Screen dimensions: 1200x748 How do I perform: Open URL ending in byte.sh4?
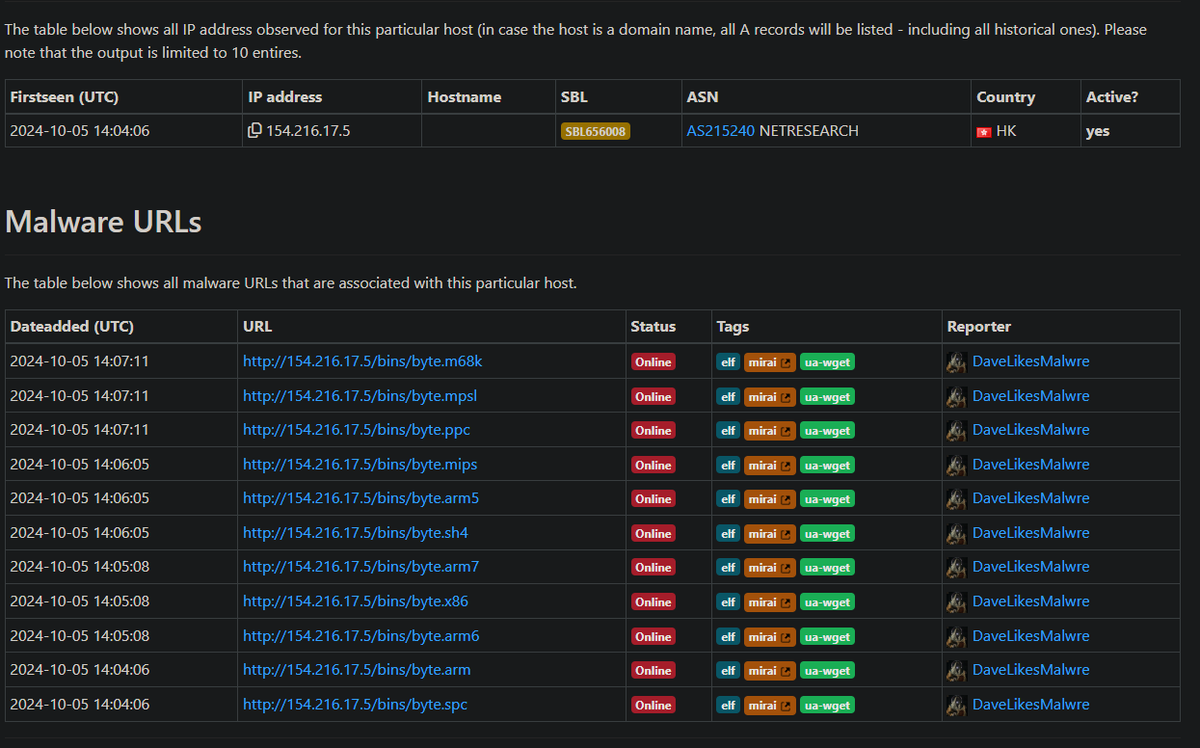355,533
